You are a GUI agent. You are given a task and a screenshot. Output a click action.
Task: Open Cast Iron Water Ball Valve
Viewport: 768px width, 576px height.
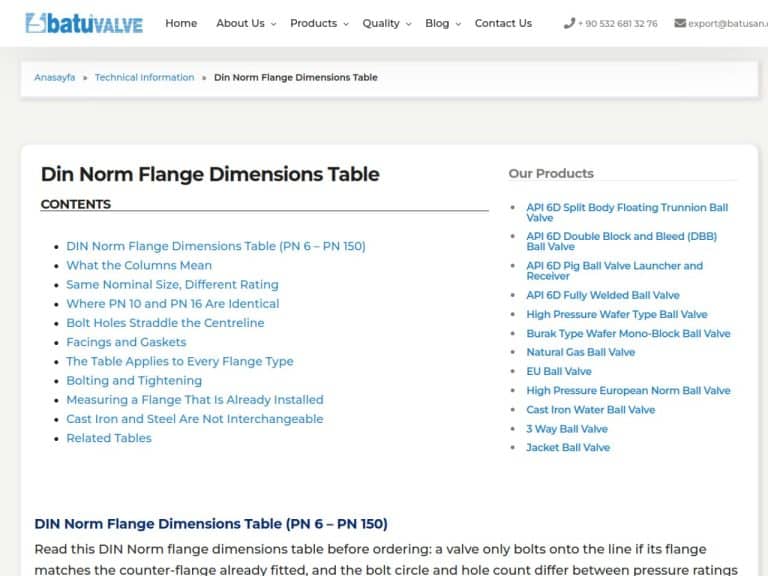(591, 409)
